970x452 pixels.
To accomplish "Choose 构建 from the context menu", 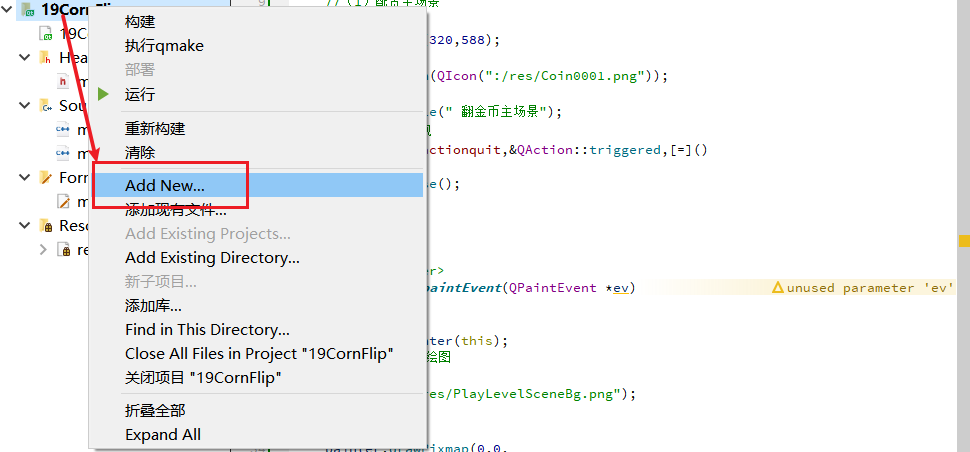I will click(x=258, y=22).
